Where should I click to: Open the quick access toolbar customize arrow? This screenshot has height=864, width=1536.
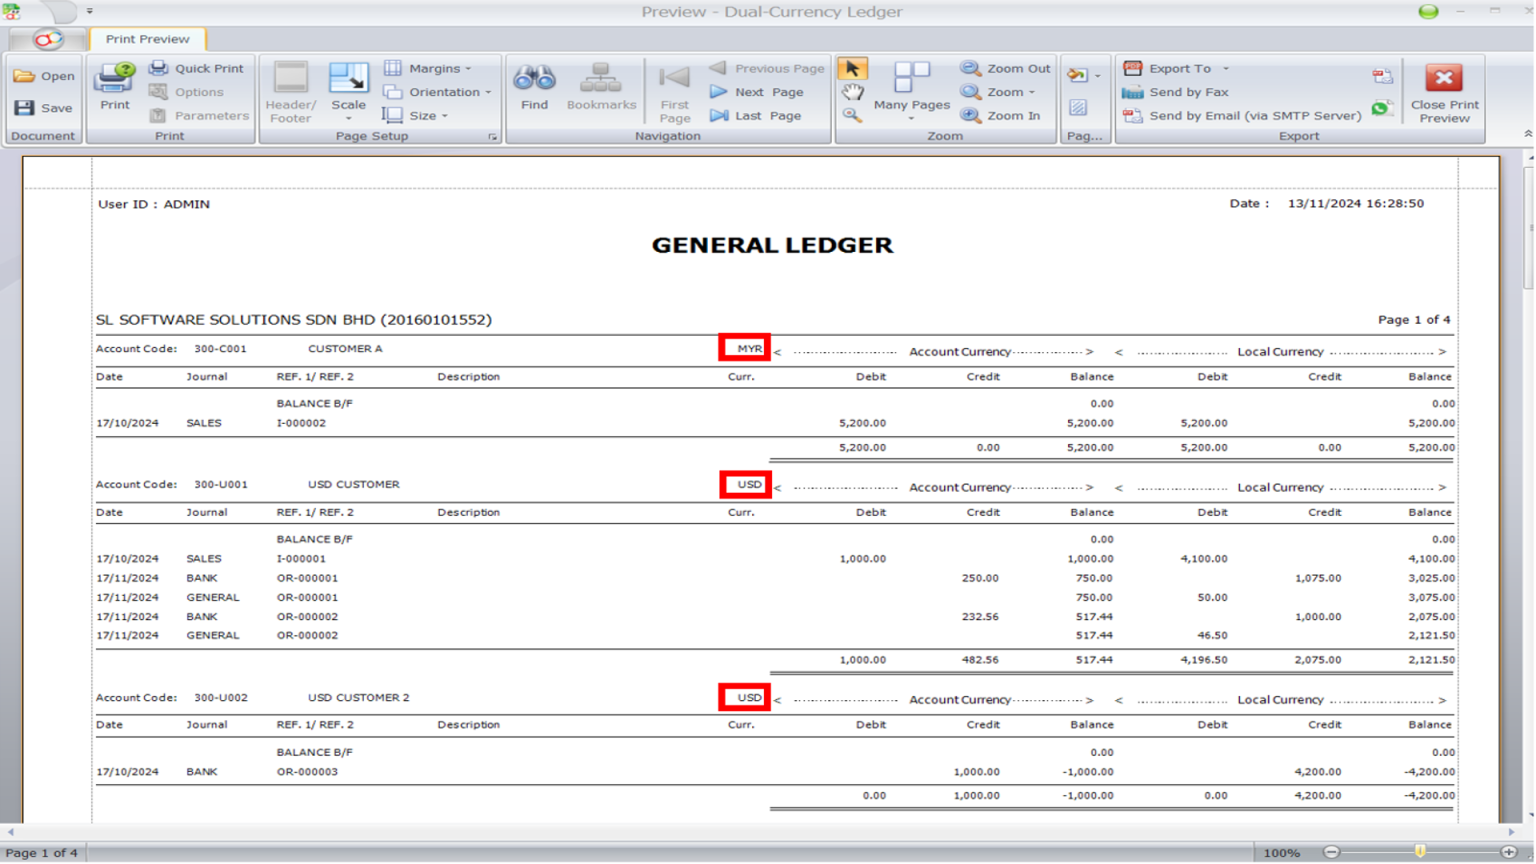(90, 11)
